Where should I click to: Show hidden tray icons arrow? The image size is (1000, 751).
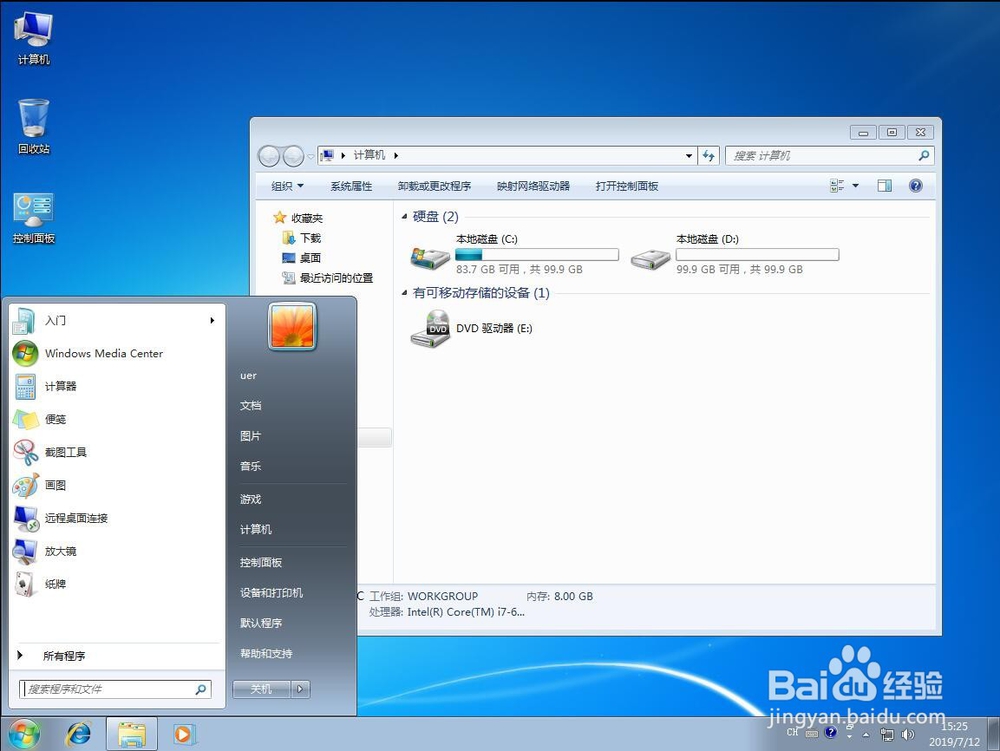[865, 734]
